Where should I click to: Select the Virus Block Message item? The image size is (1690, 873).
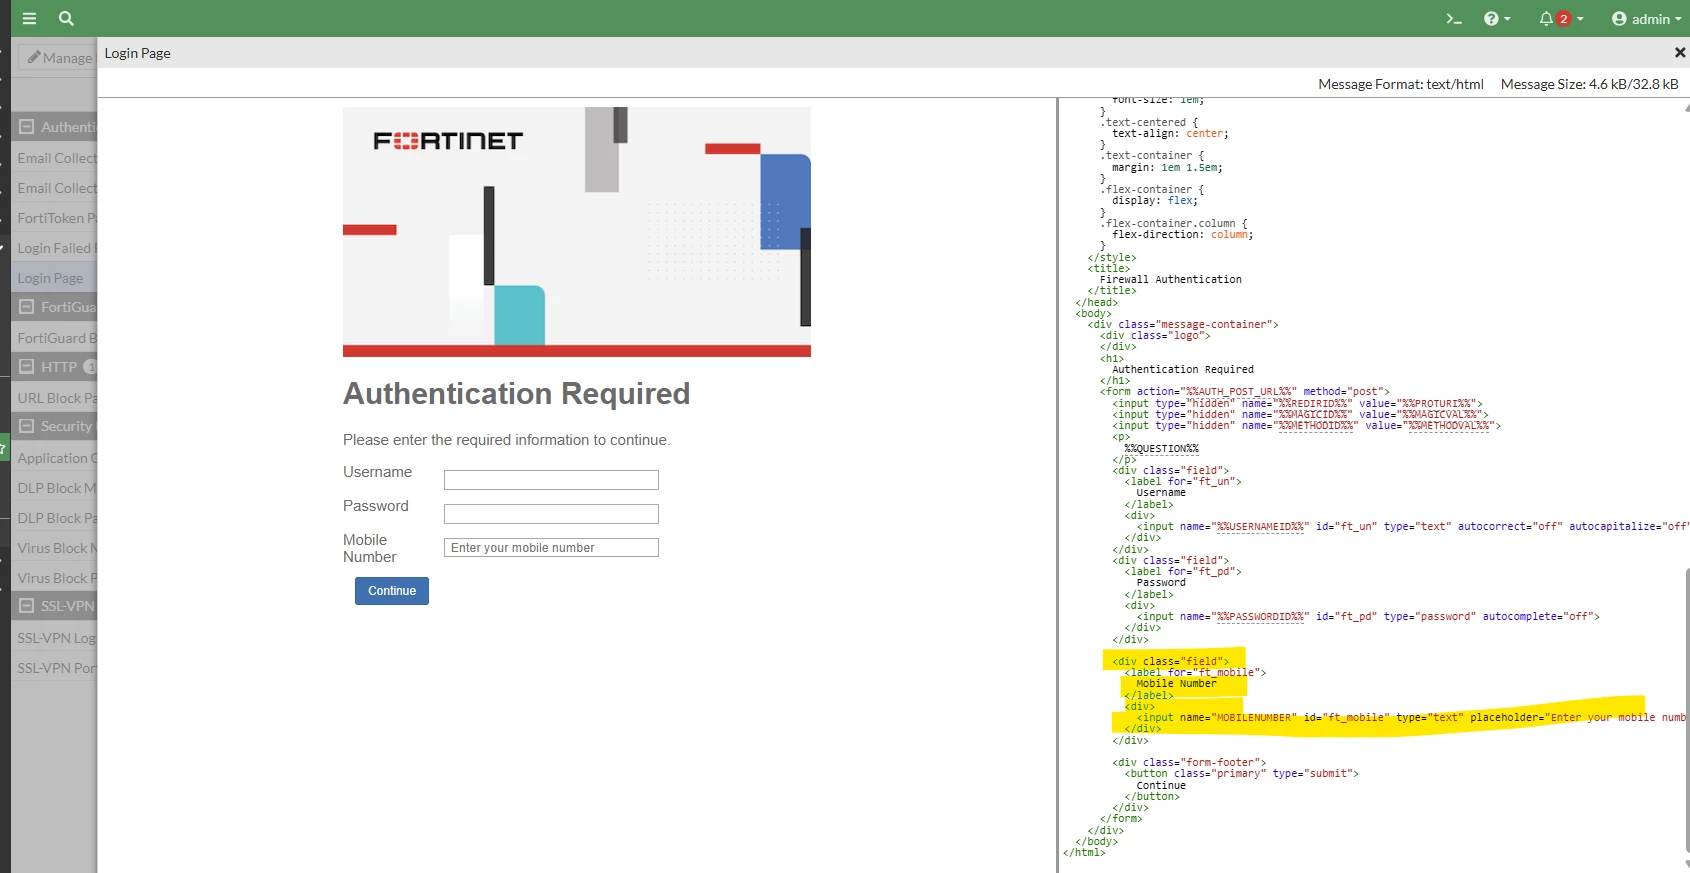tap(55, 548)
